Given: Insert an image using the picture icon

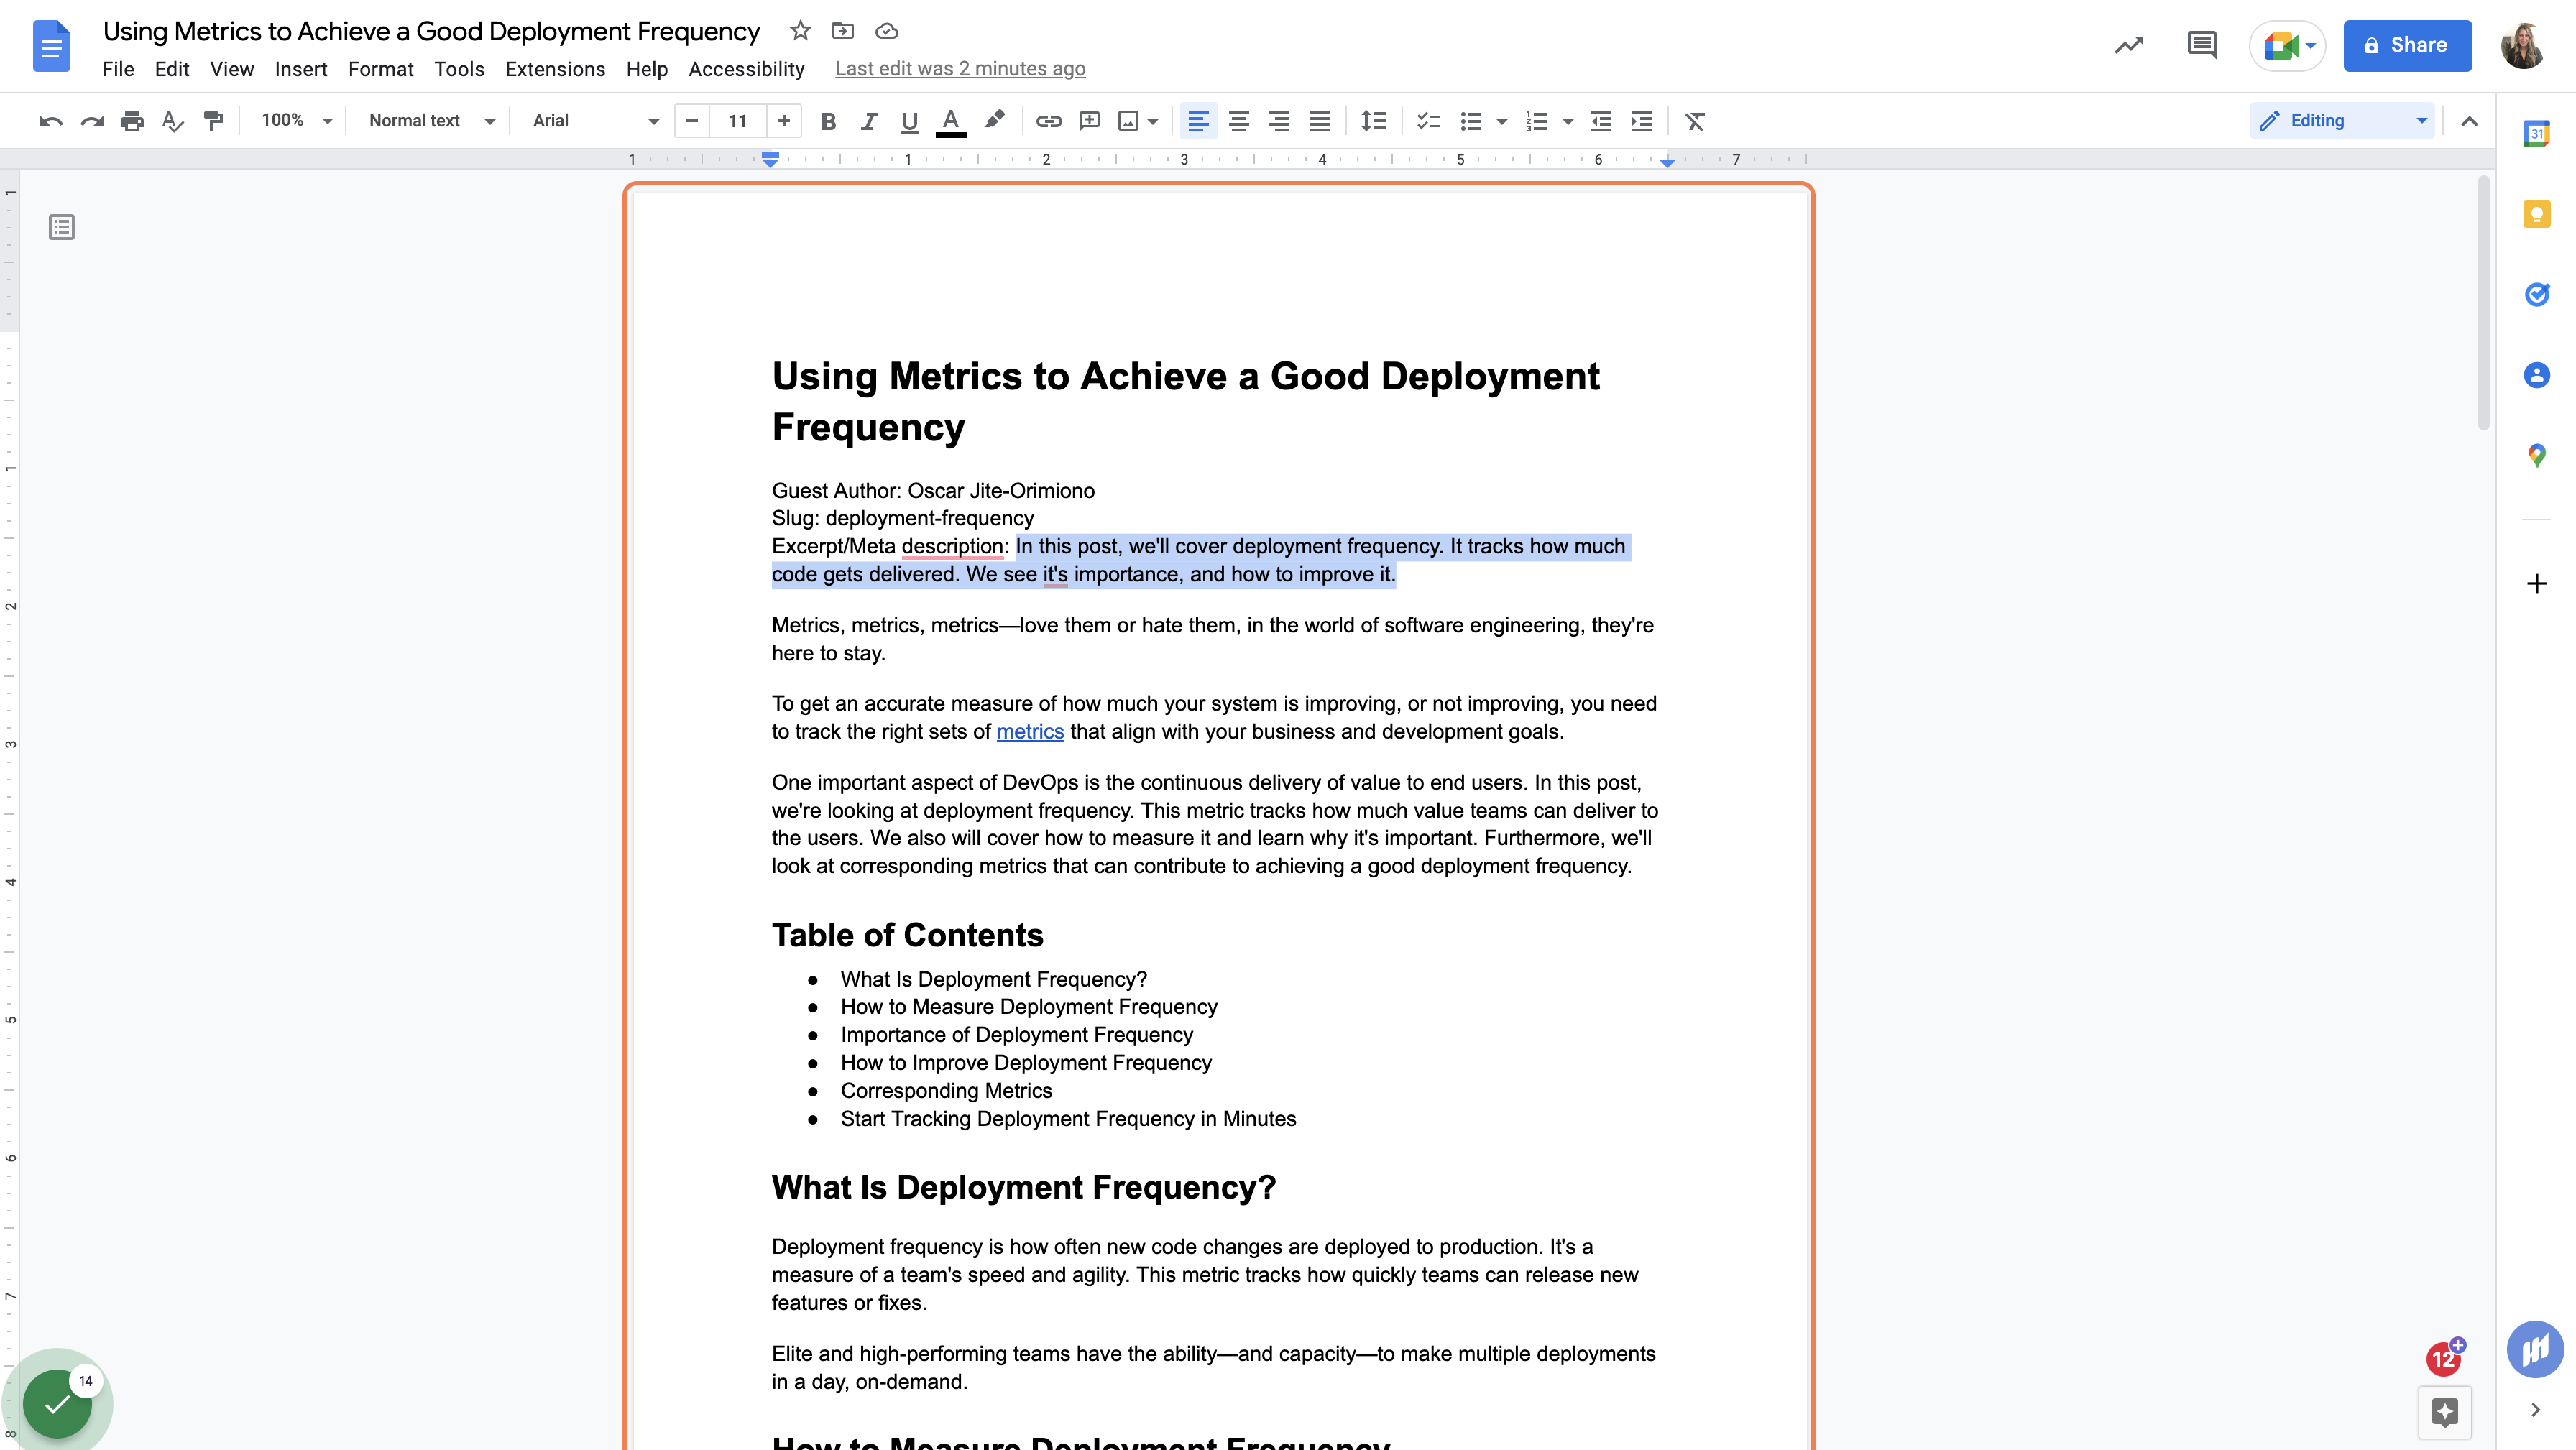Looking at the screenshot, I should pos(1128,121).
